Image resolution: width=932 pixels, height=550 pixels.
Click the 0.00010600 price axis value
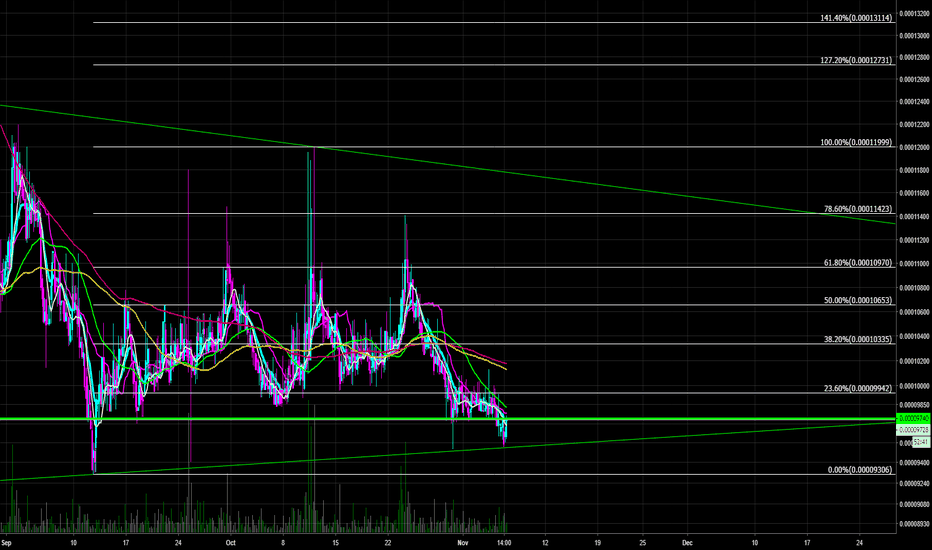pos(914,312)
